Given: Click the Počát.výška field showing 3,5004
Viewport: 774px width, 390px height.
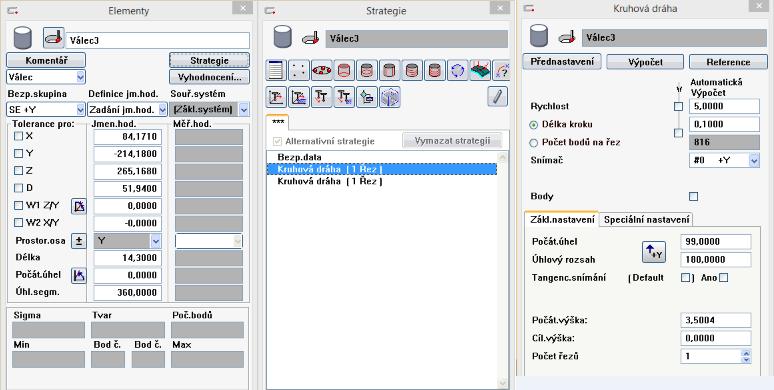Looking at the screenshot, I should pyautogui.click(x=716, y=320).
